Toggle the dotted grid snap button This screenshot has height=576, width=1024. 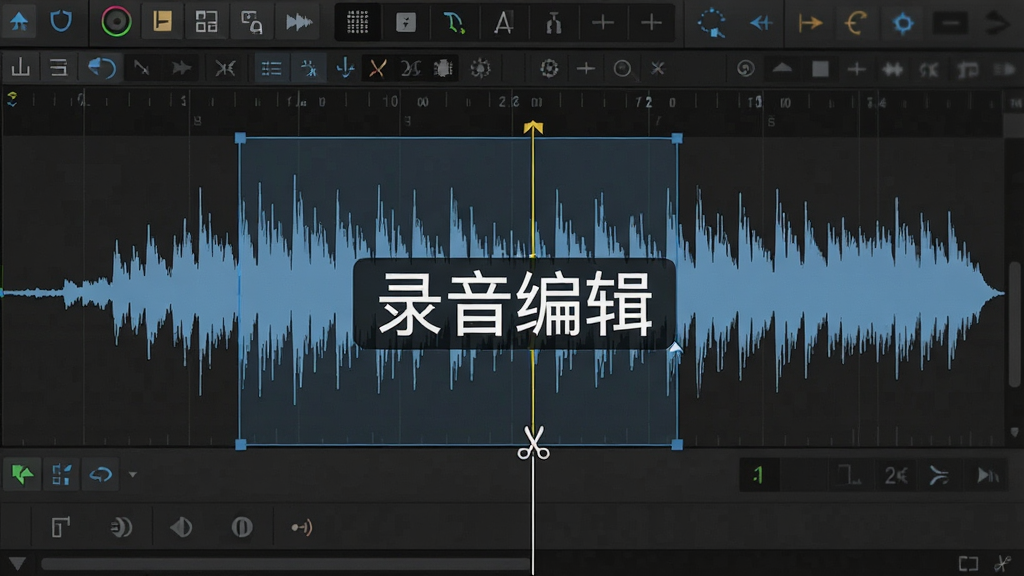click(357, 23)
